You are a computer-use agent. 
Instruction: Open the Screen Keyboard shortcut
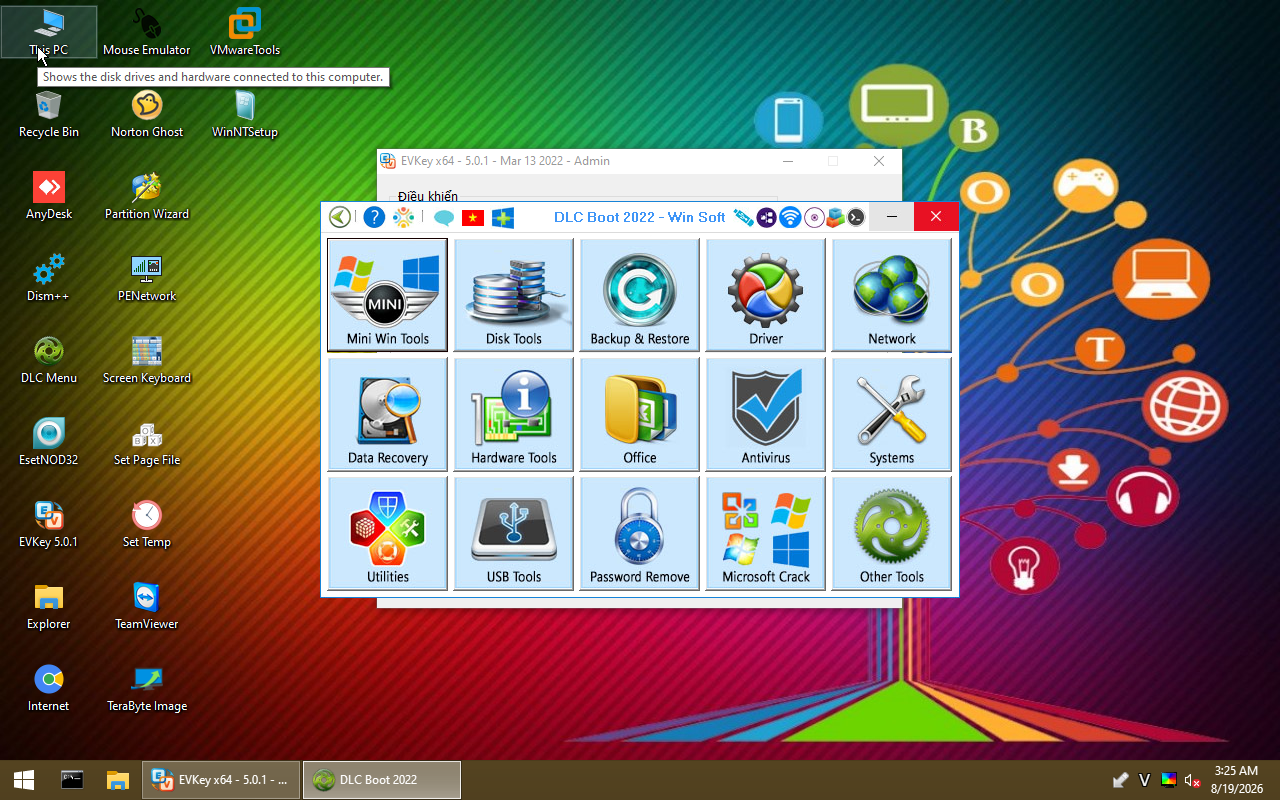click(147, 359)
